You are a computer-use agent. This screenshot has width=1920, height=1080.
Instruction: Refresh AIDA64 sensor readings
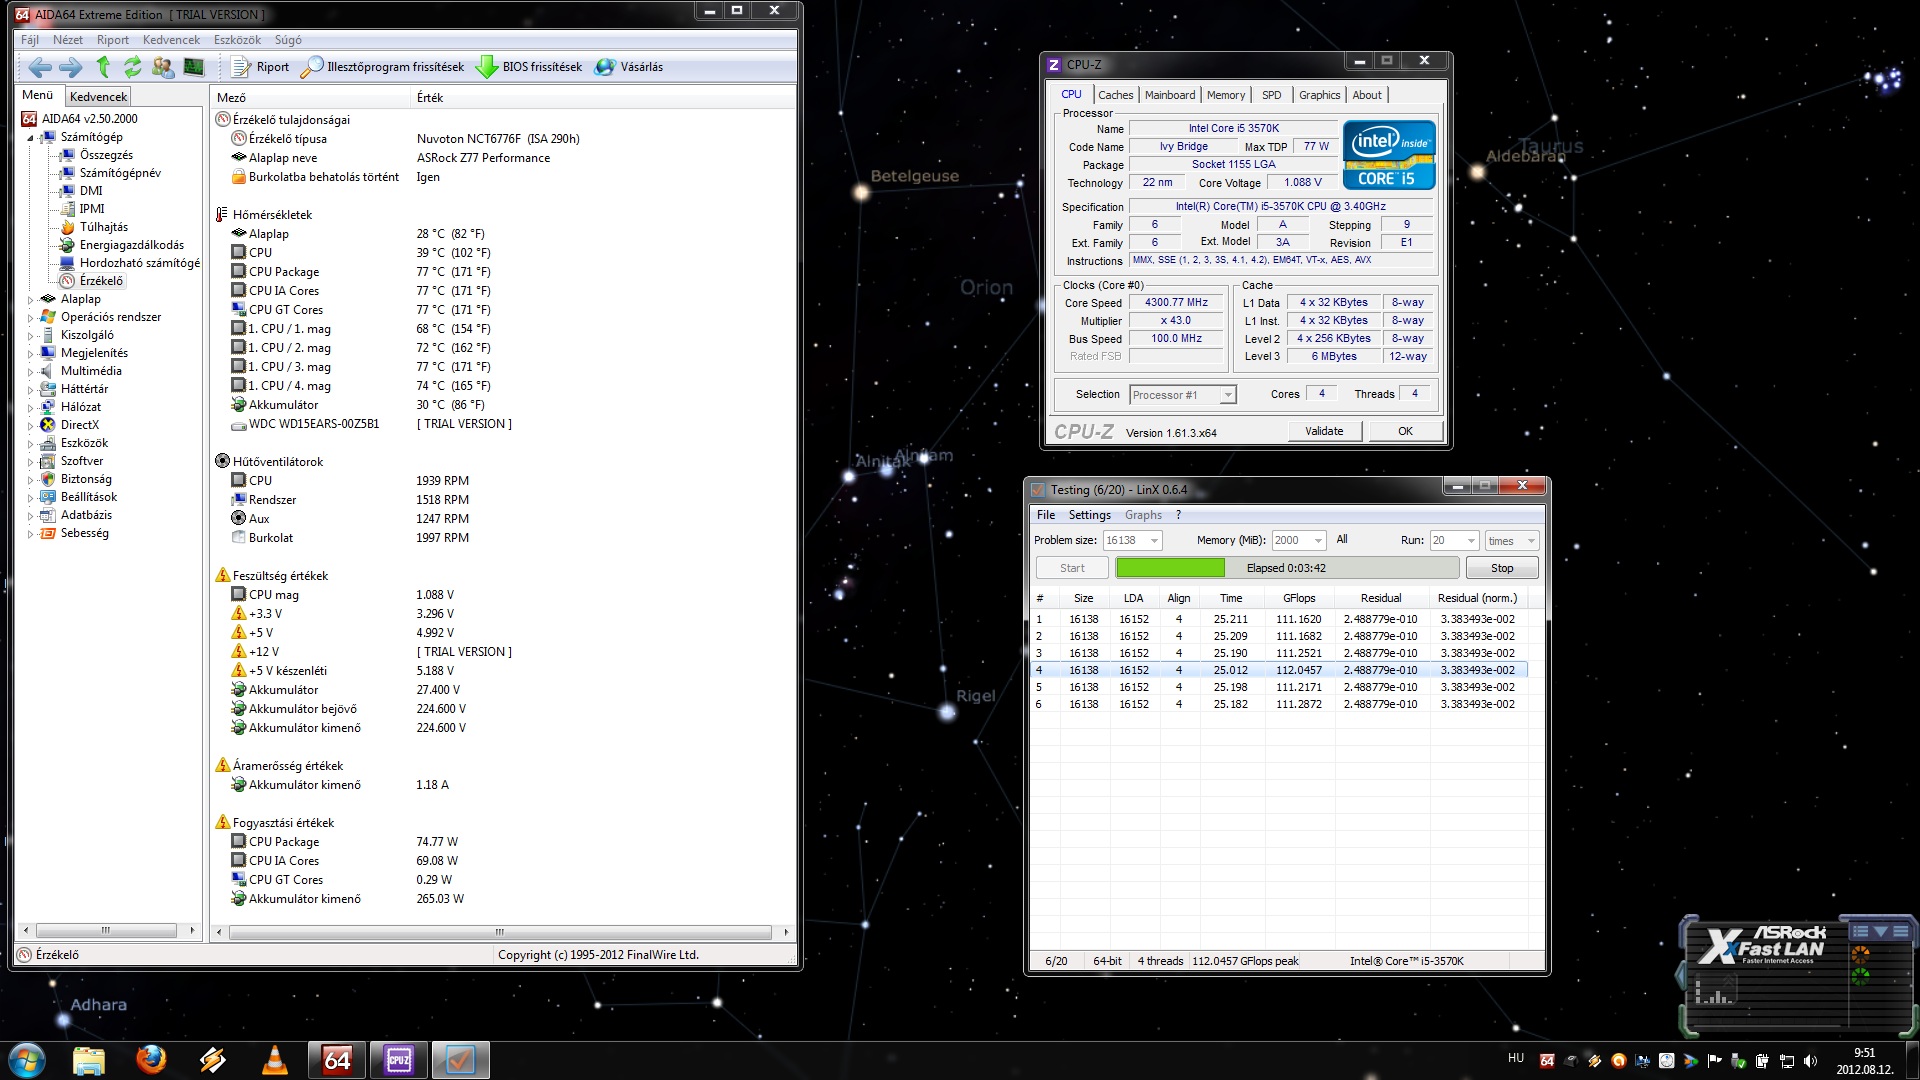tap(132, 67)
